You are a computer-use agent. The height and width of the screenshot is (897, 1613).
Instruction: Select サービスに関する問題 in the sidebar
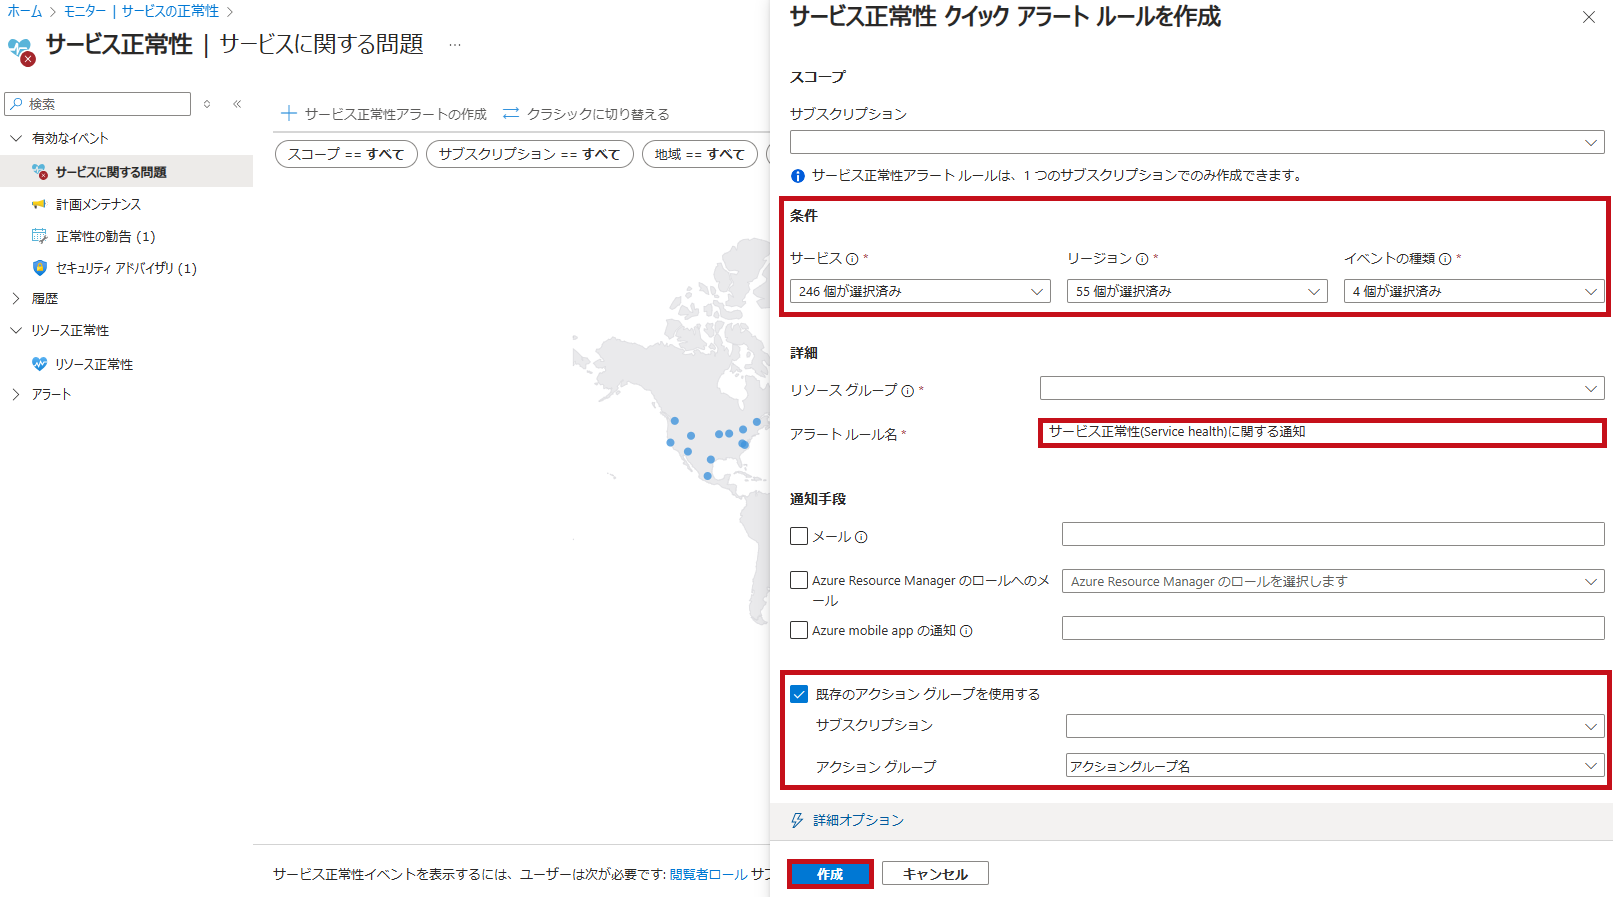point(126,172)
